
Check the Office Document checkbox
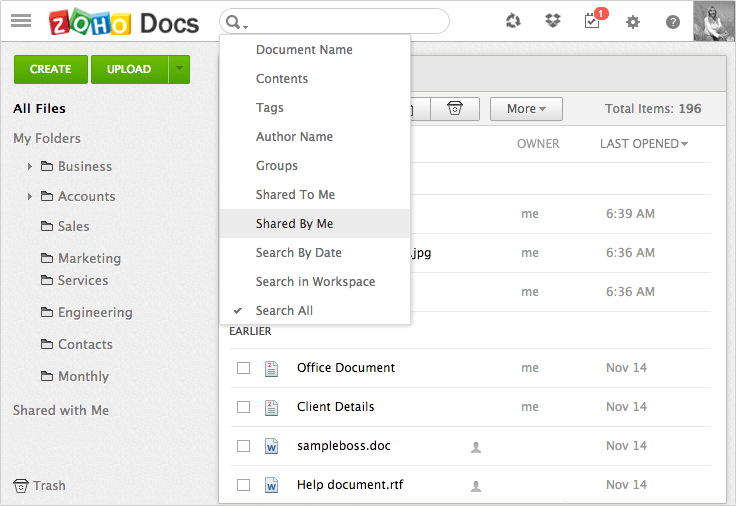pyautogui.click(x=243, y=368)
